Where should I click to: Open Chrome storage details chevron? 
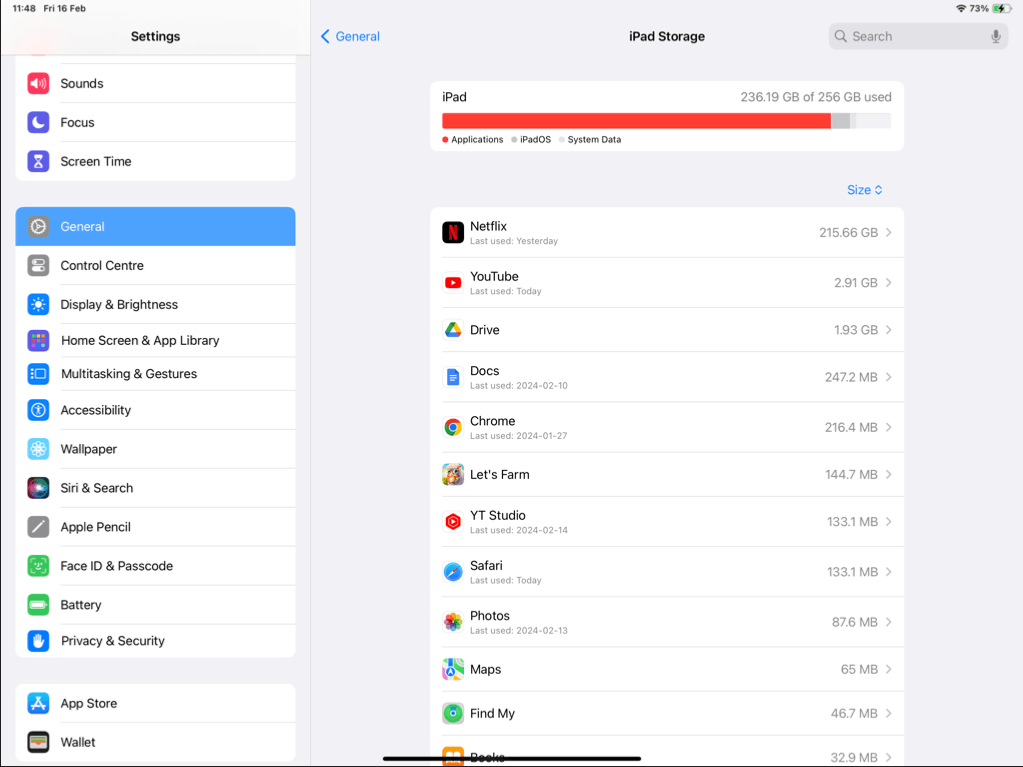coord(889,427)
